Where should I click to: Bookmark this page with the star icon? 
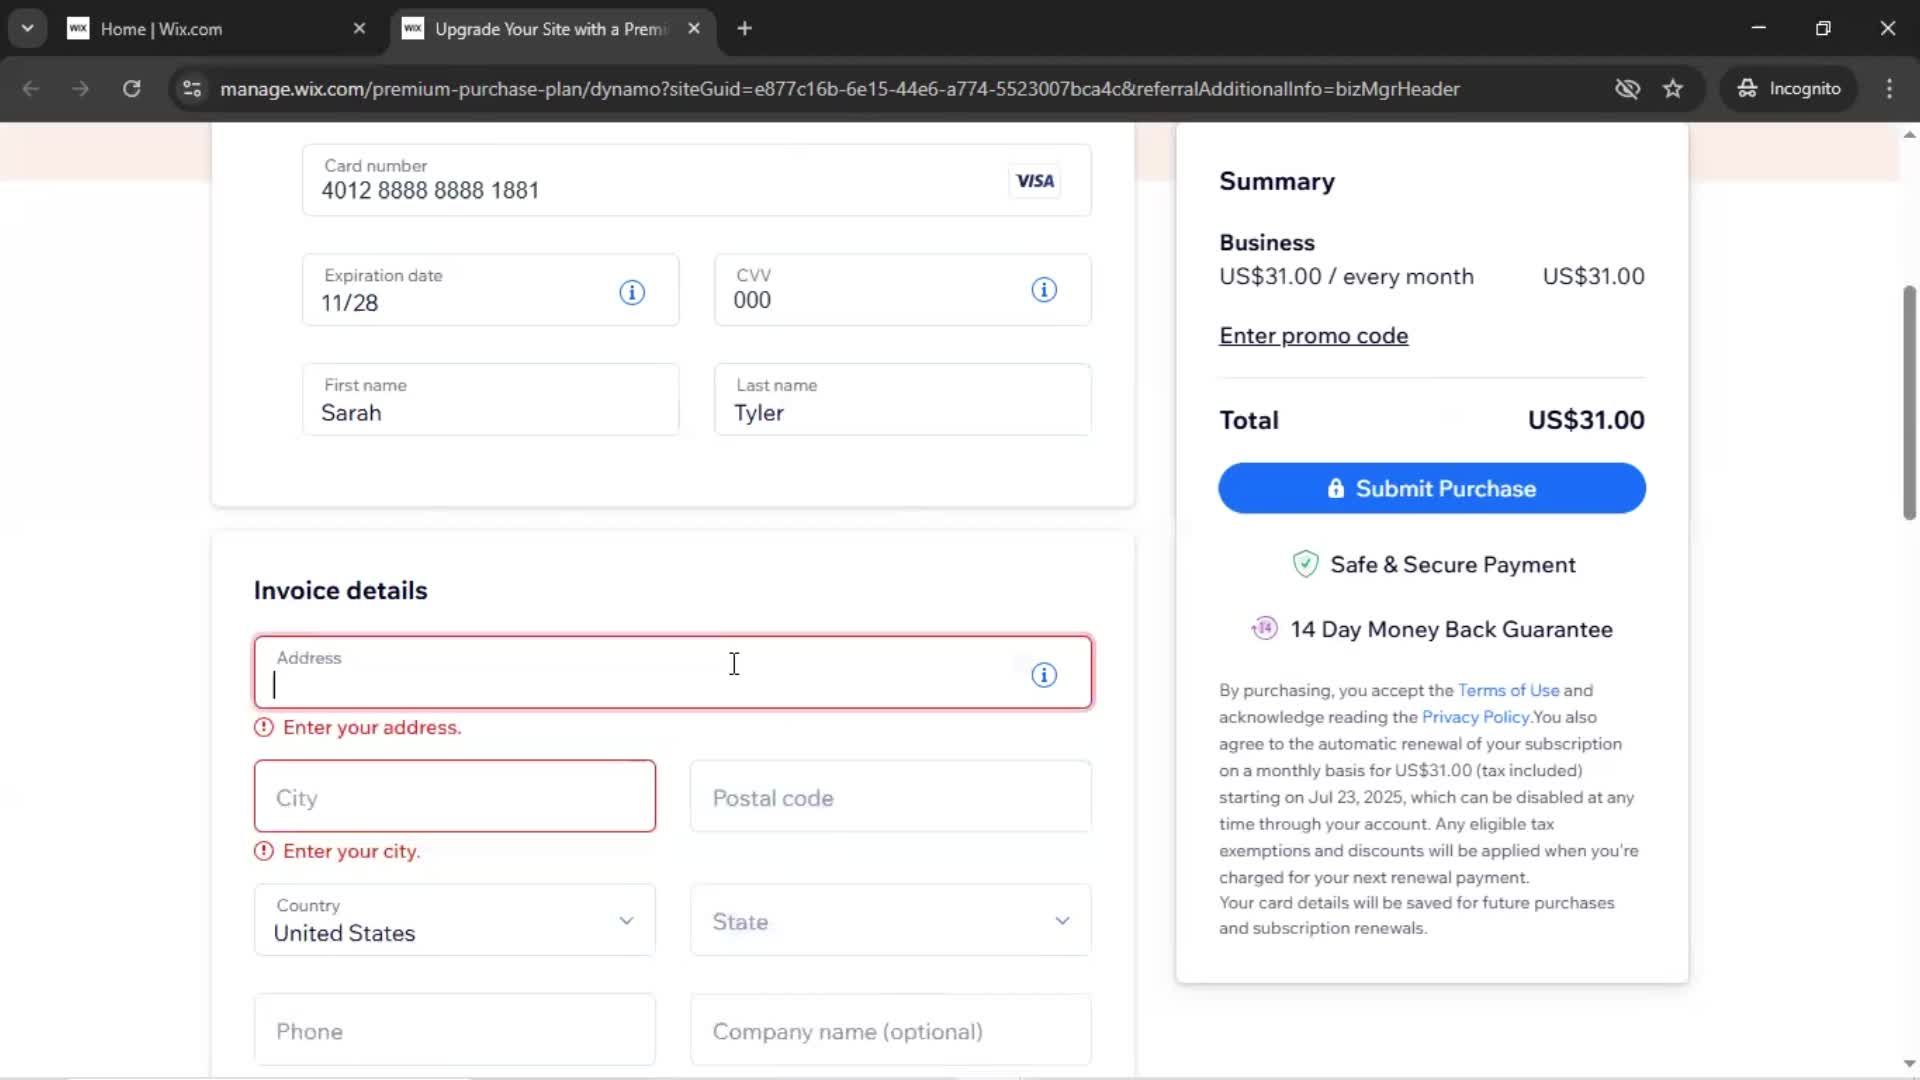tap(1673, 88)
